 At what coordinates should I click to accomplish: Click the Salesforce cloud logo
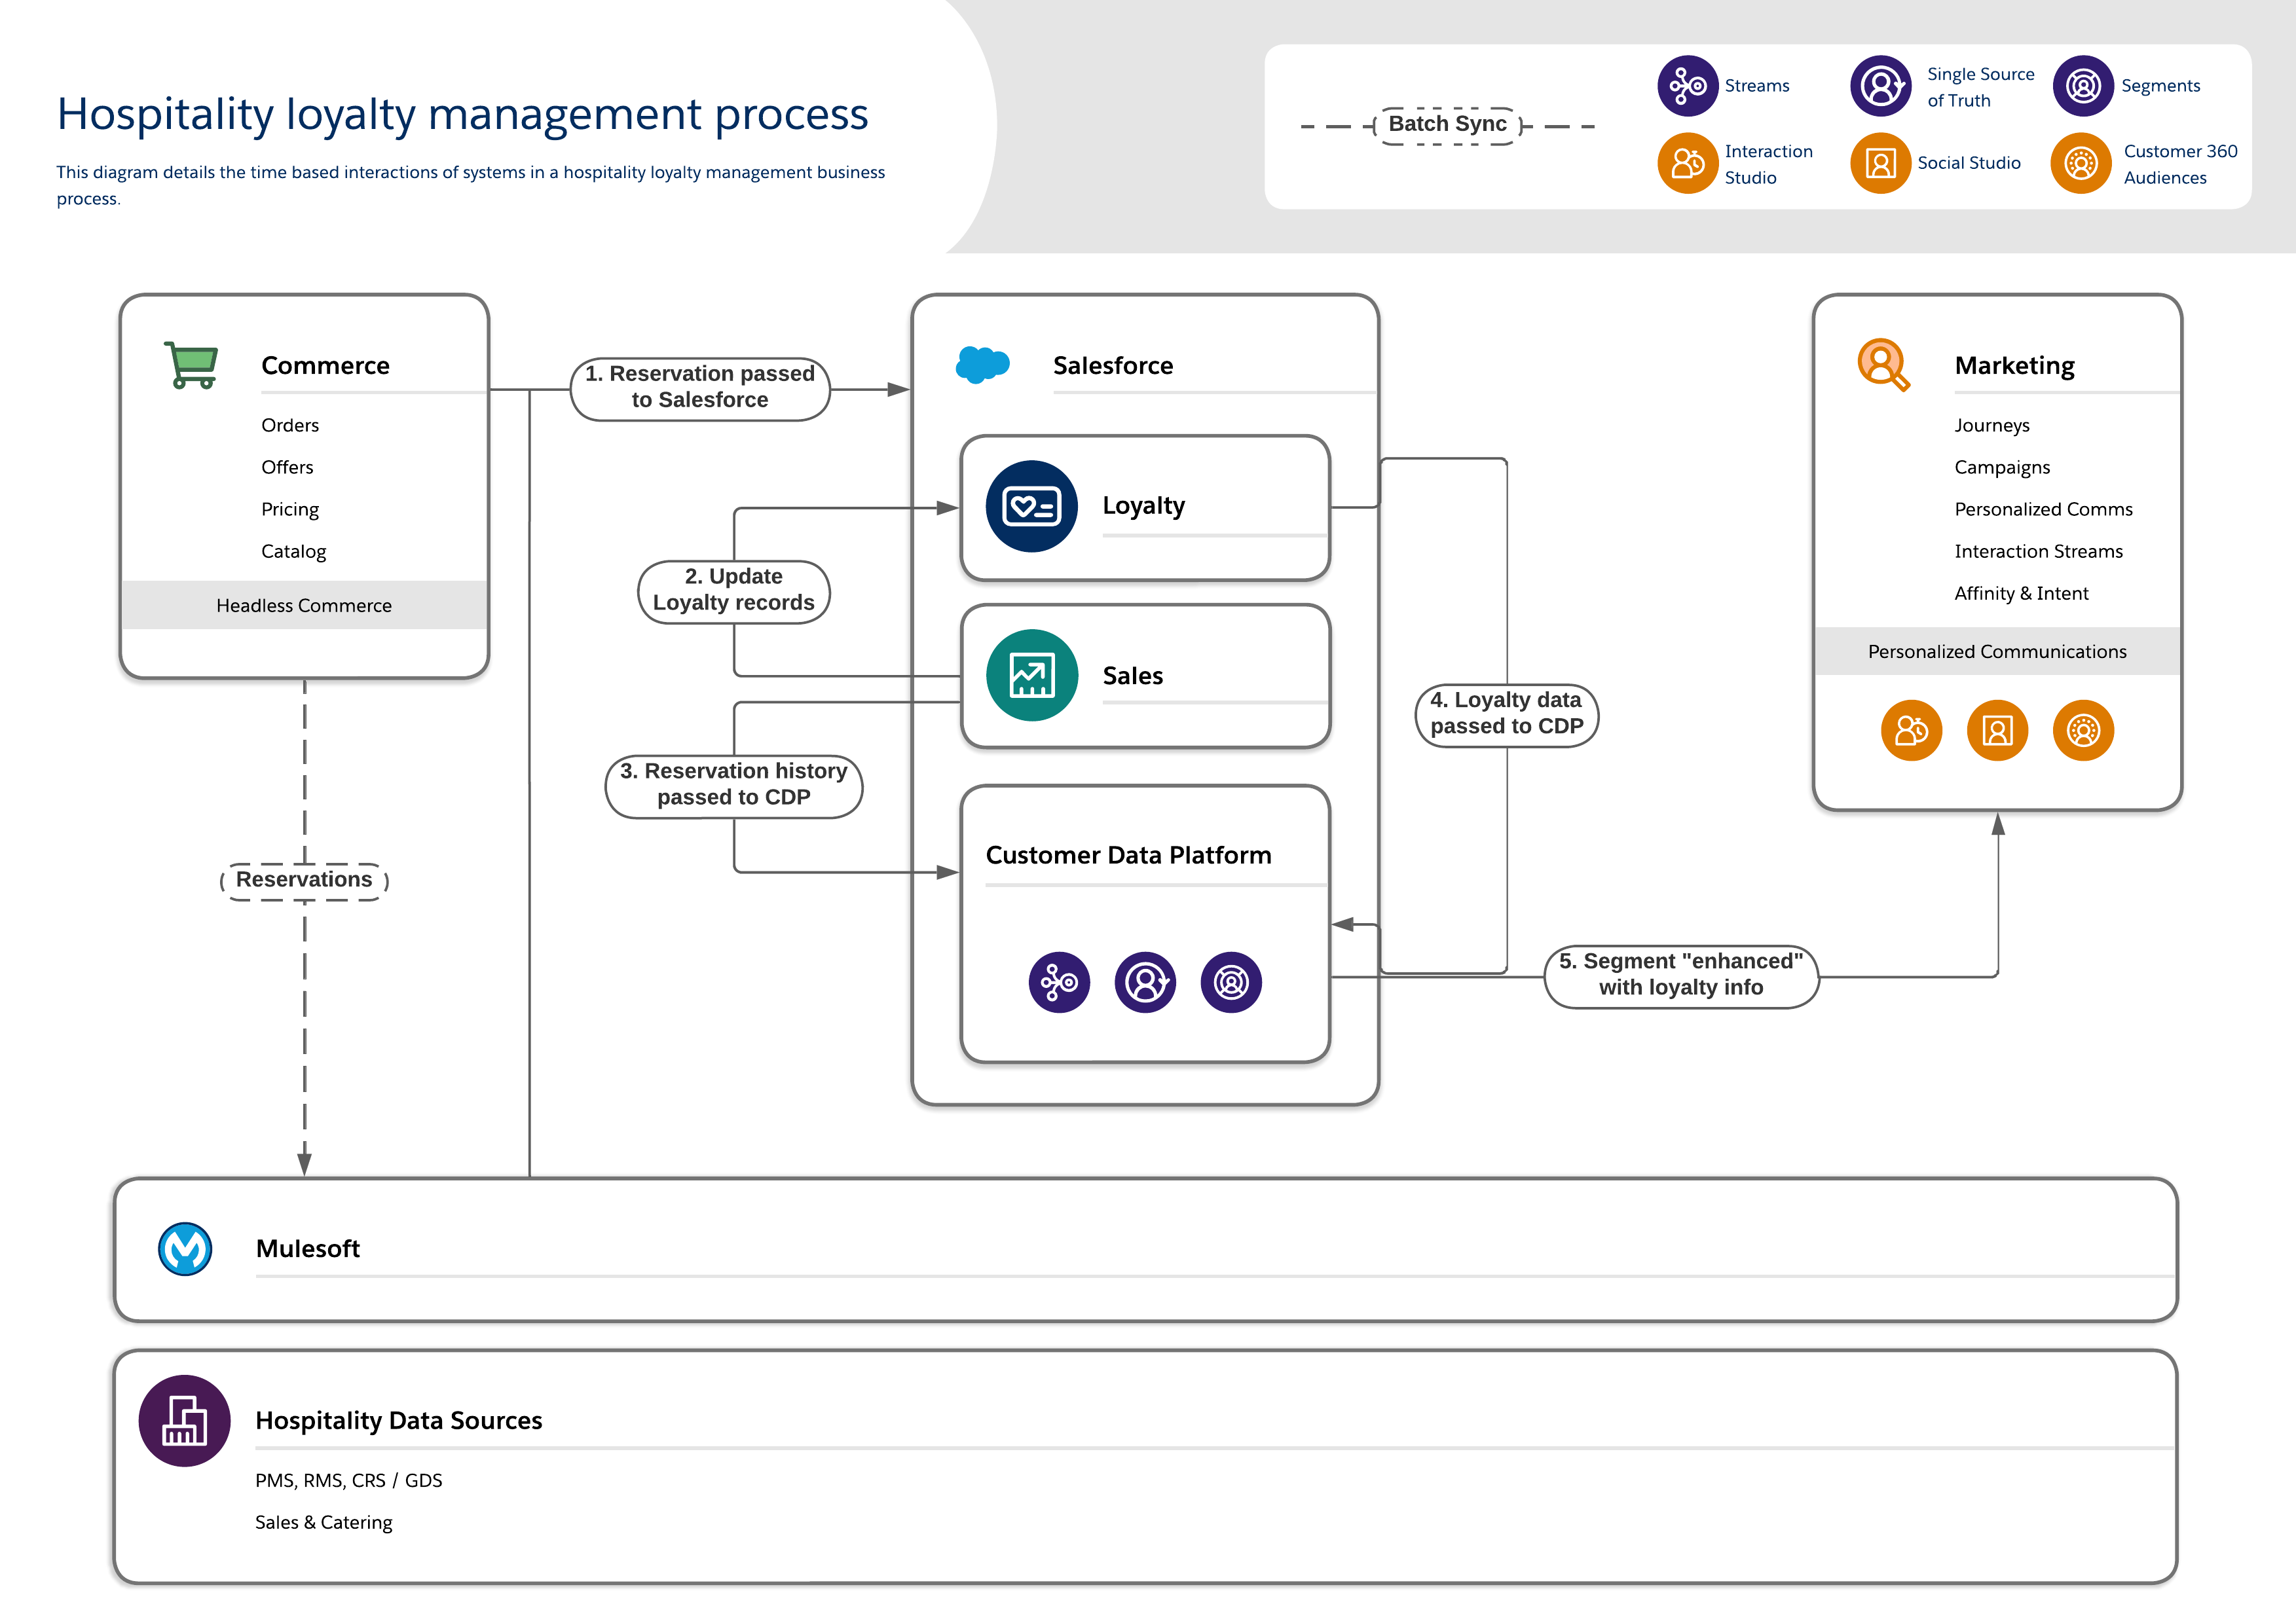point(982,365)
